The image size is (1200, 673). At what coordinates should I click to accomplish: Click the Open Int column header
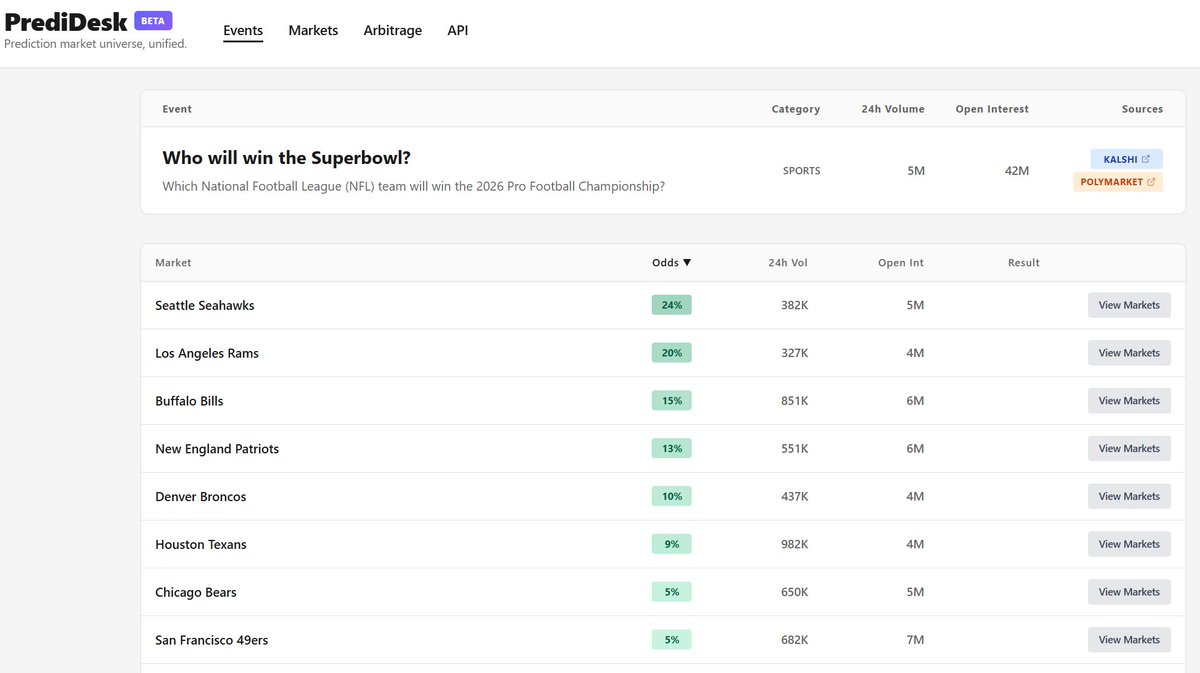click(901, 263)
